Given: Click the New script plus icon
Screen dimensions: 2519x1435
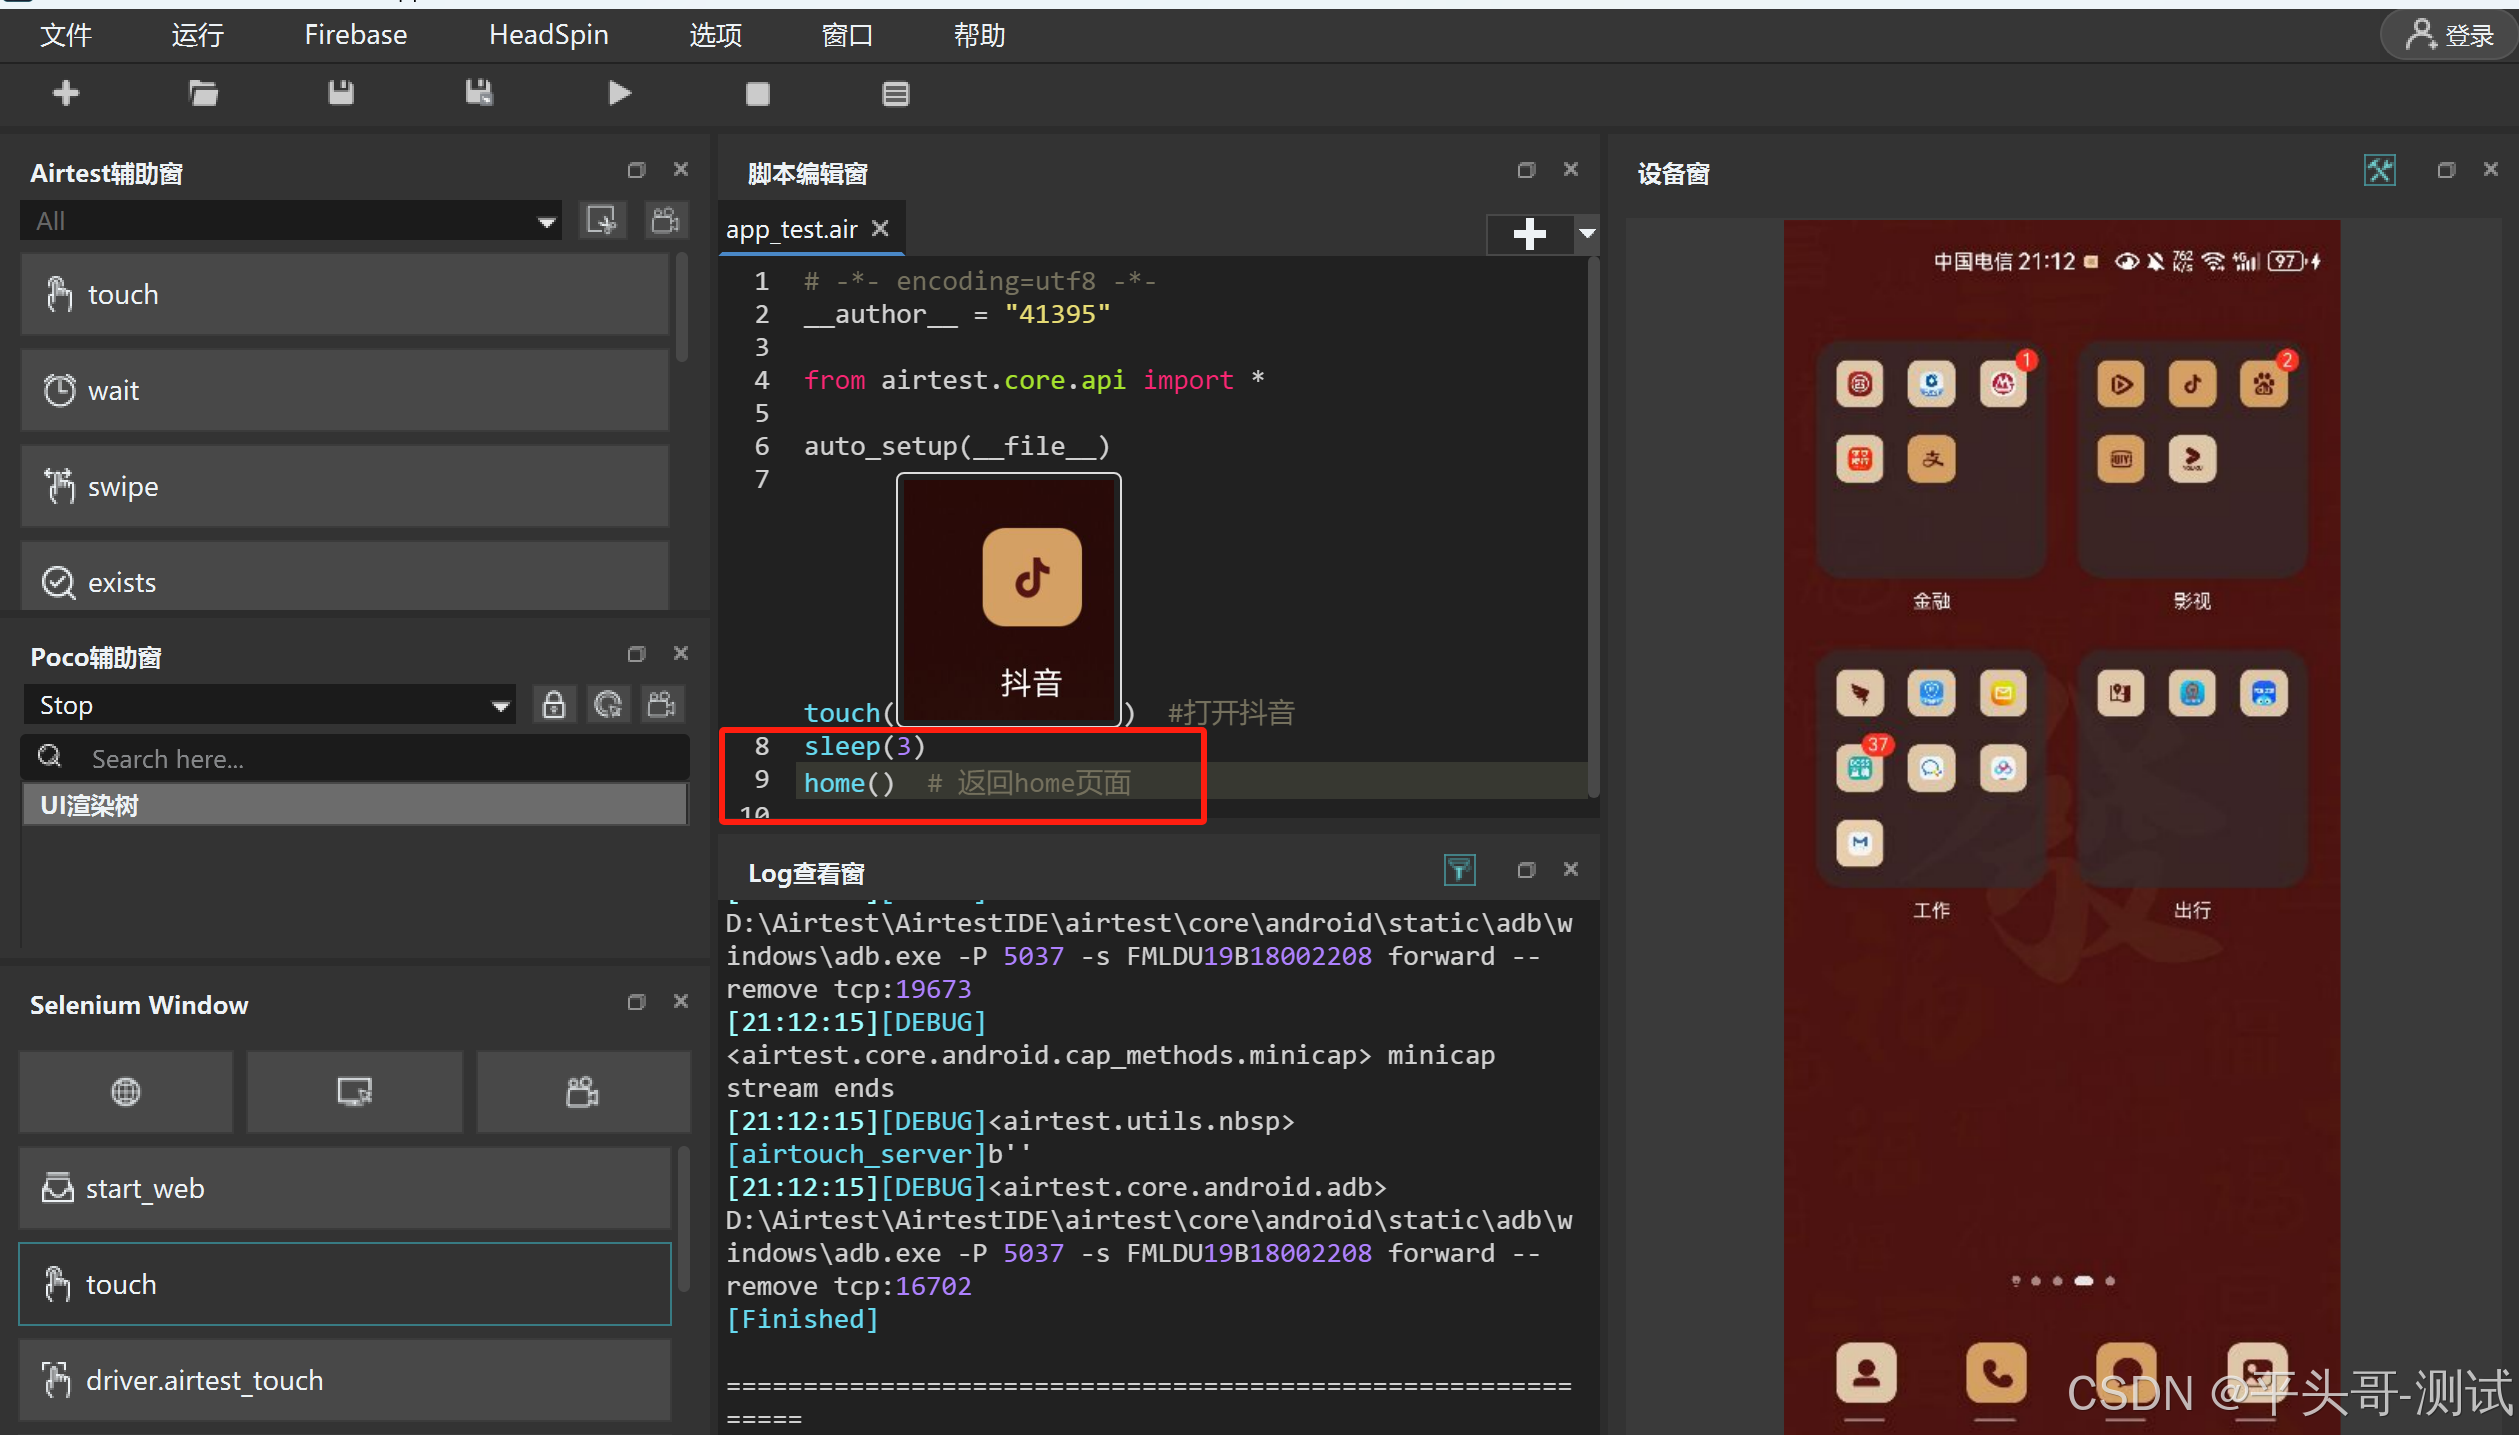Looking at the screenshot, I should coord(66,94).
